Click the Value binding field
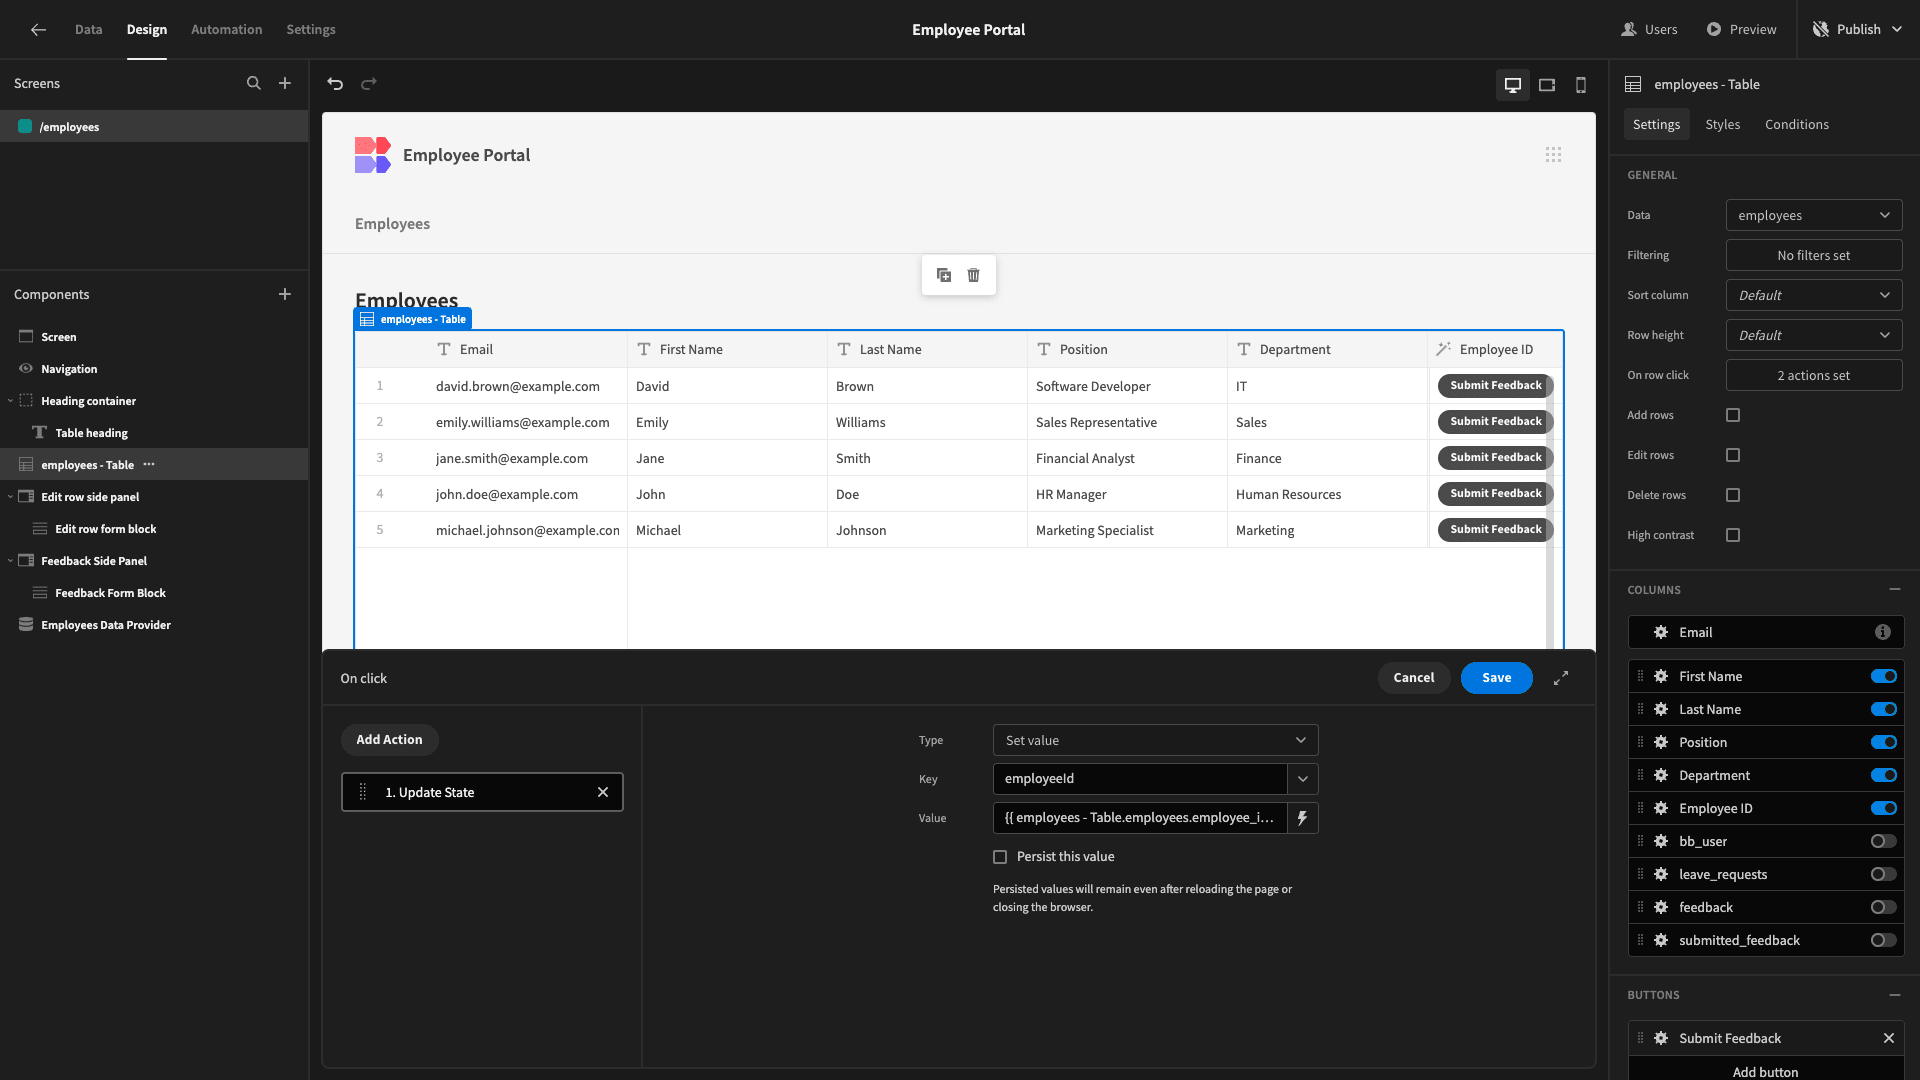 pos(1140,818)
